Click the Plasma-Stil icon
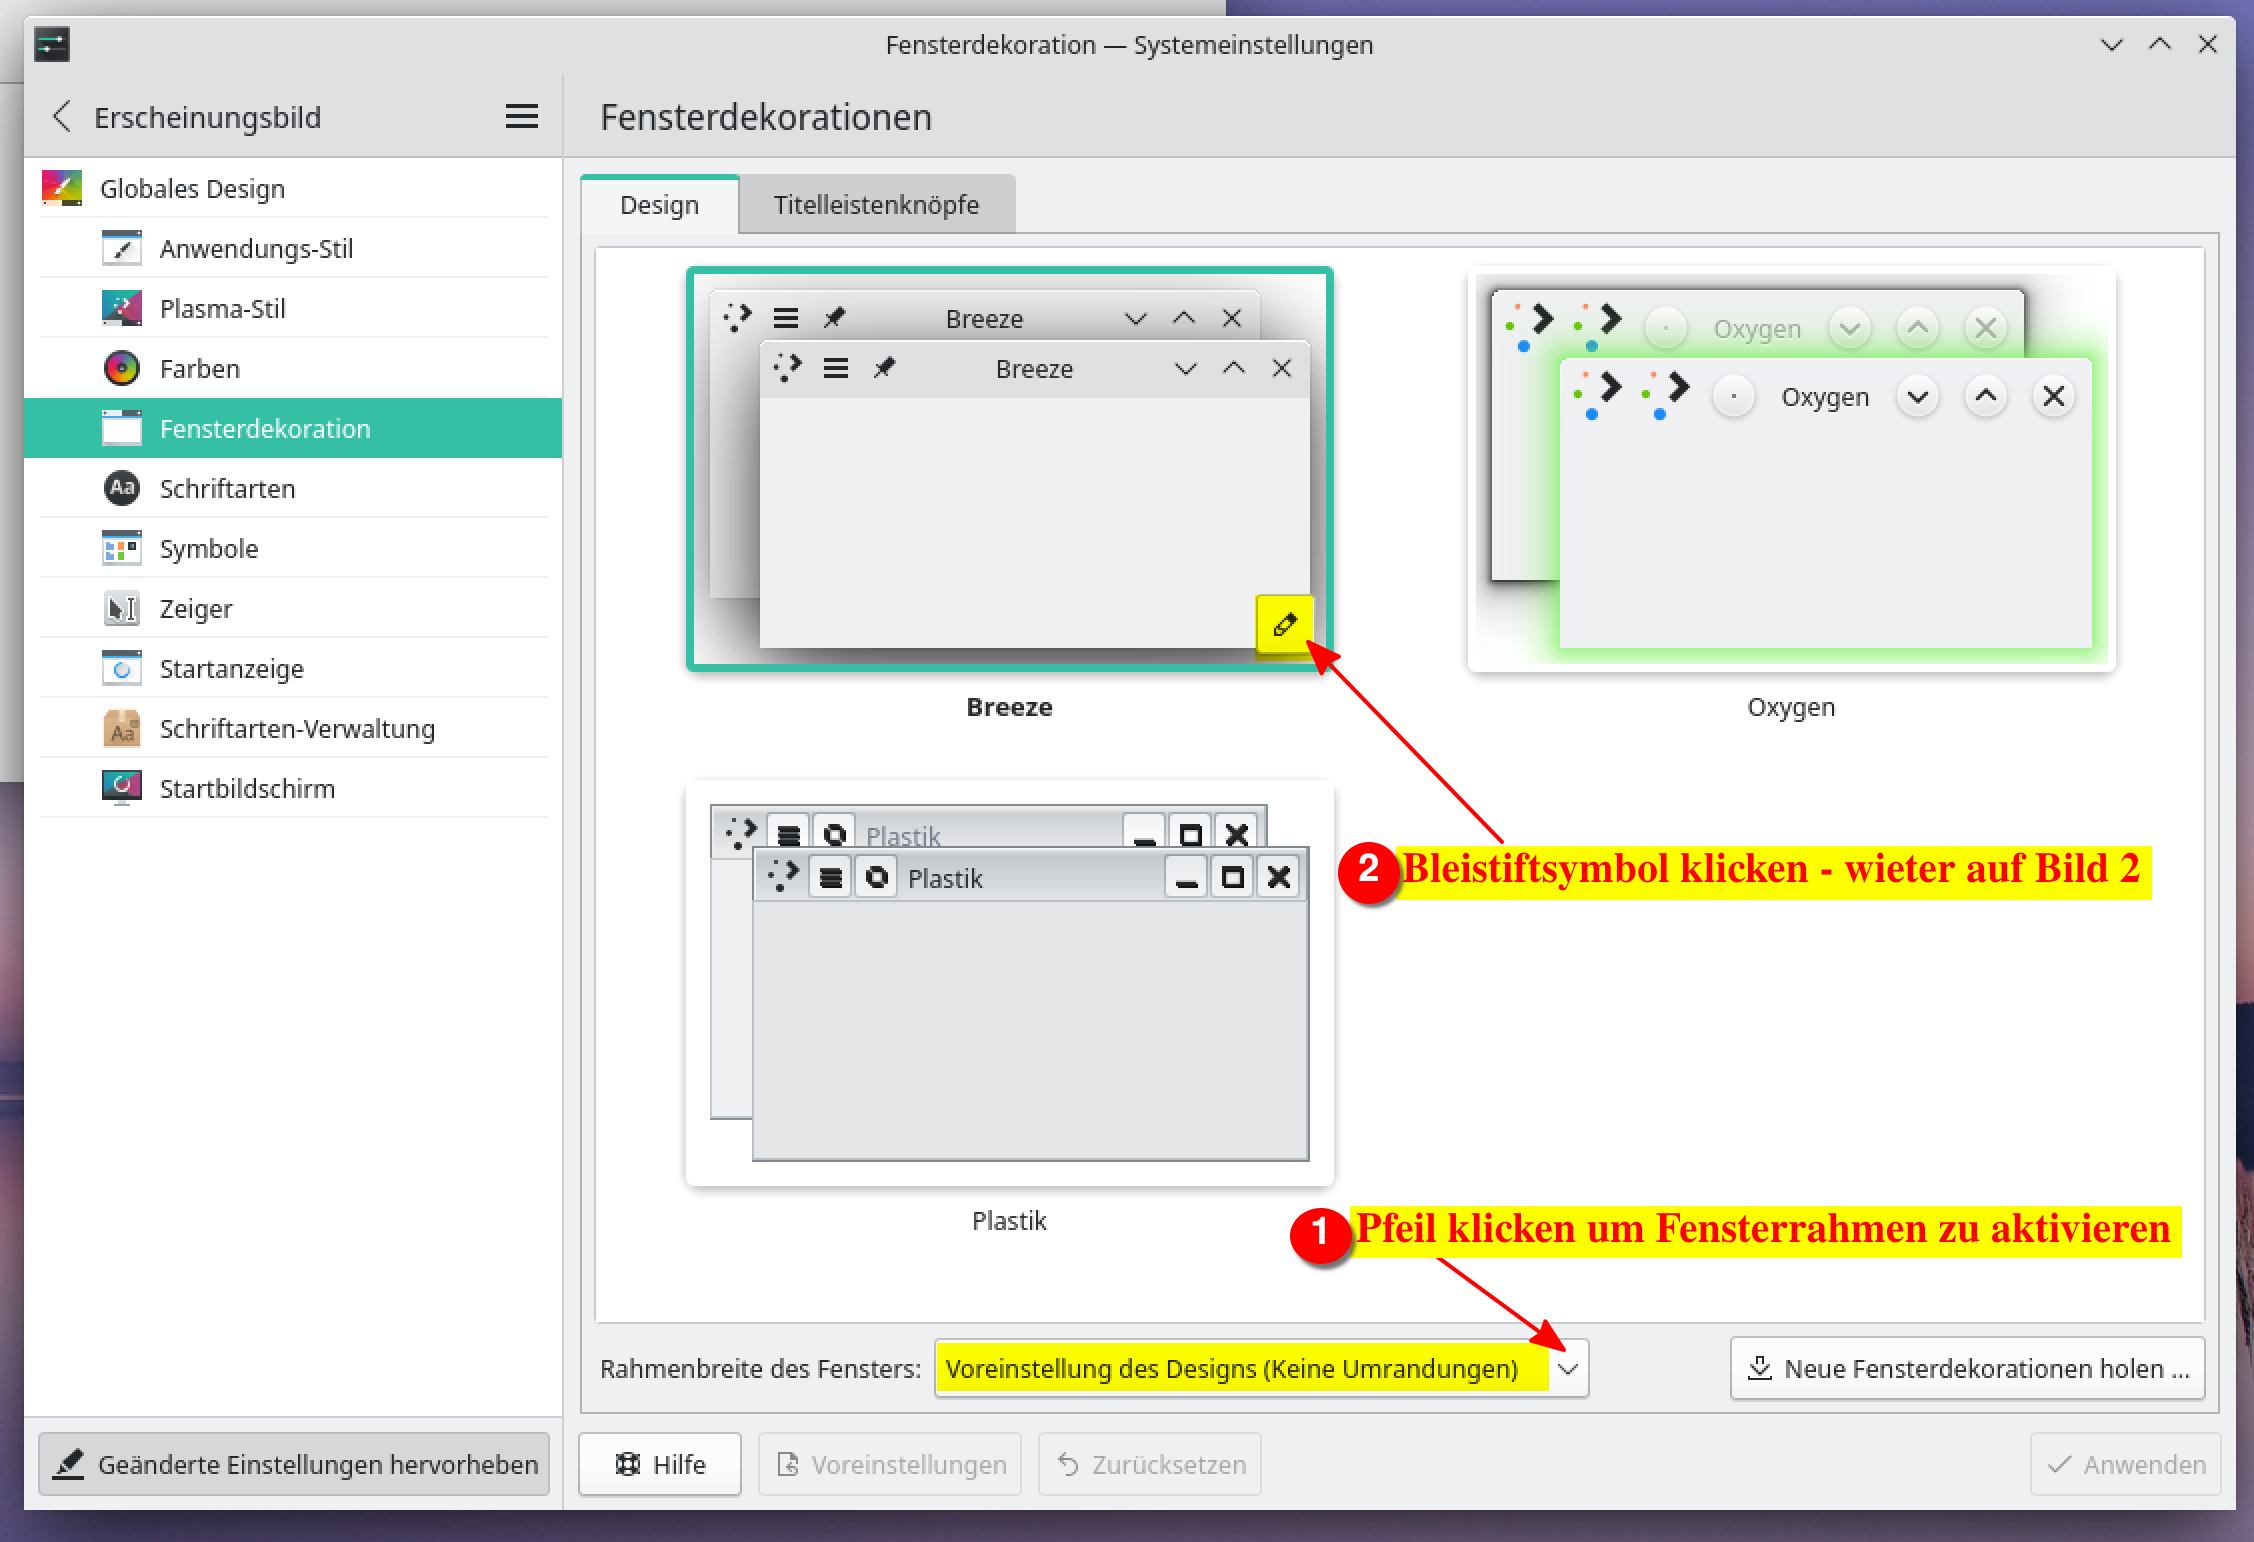Image resolution: width=2254 pixels, height=1542 pixels. 122,308
